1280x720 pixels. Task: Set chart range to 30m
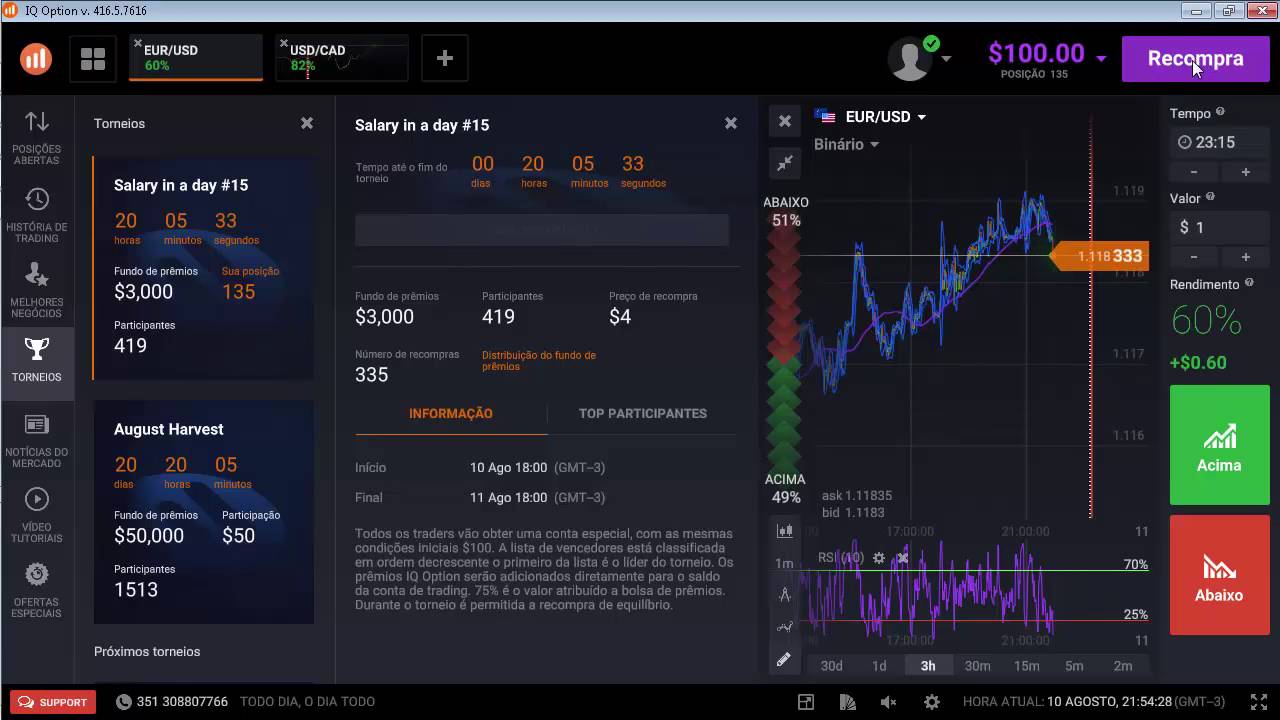[977, 666]
